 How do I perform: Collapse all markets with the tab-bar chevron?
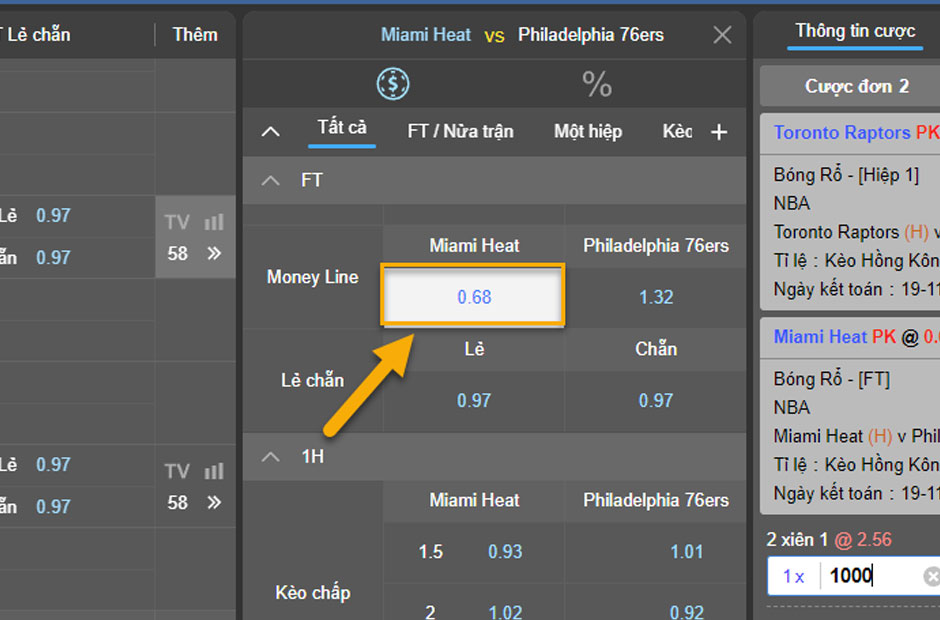271,131
